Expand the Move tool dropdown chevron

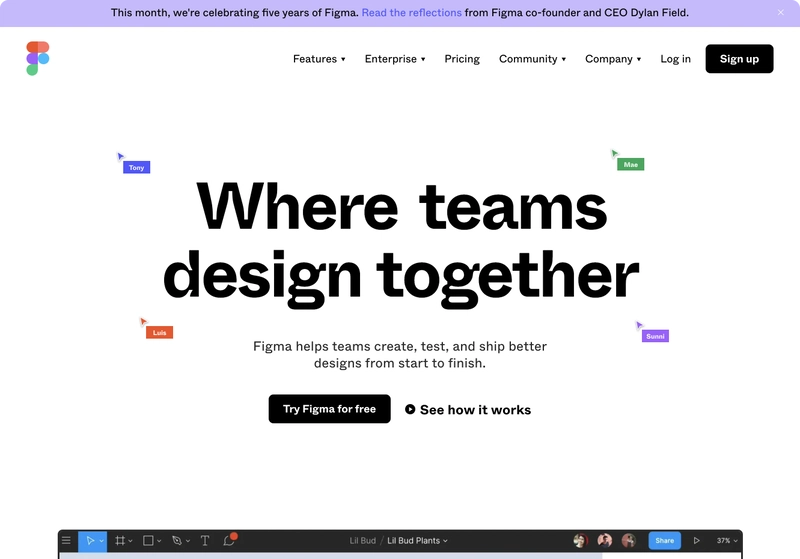click(x=102, y=541)
